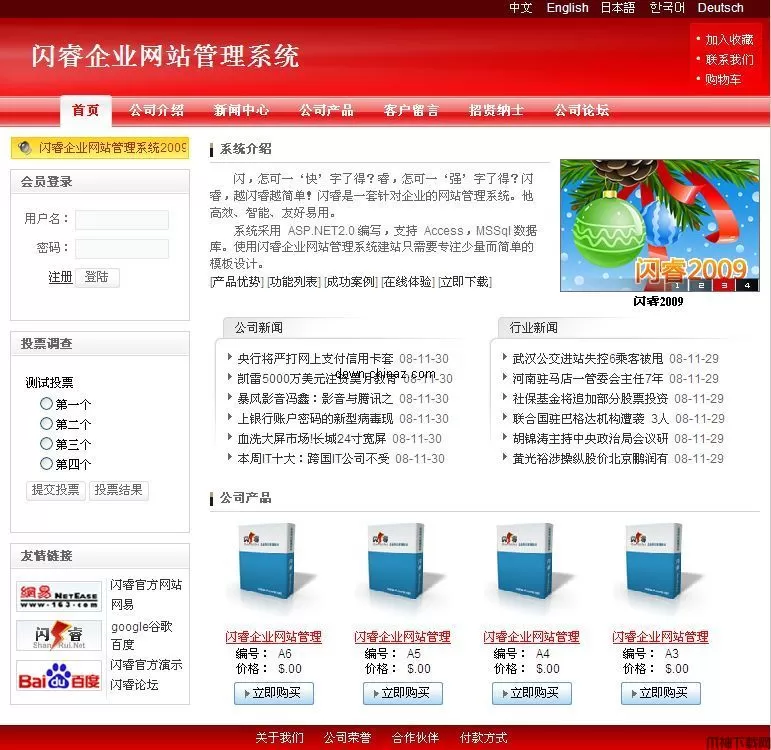The height and width of the screenshot is (750, 771).
Task: Buy product A3 with 立即购买
Action: [x=660, y=693]
